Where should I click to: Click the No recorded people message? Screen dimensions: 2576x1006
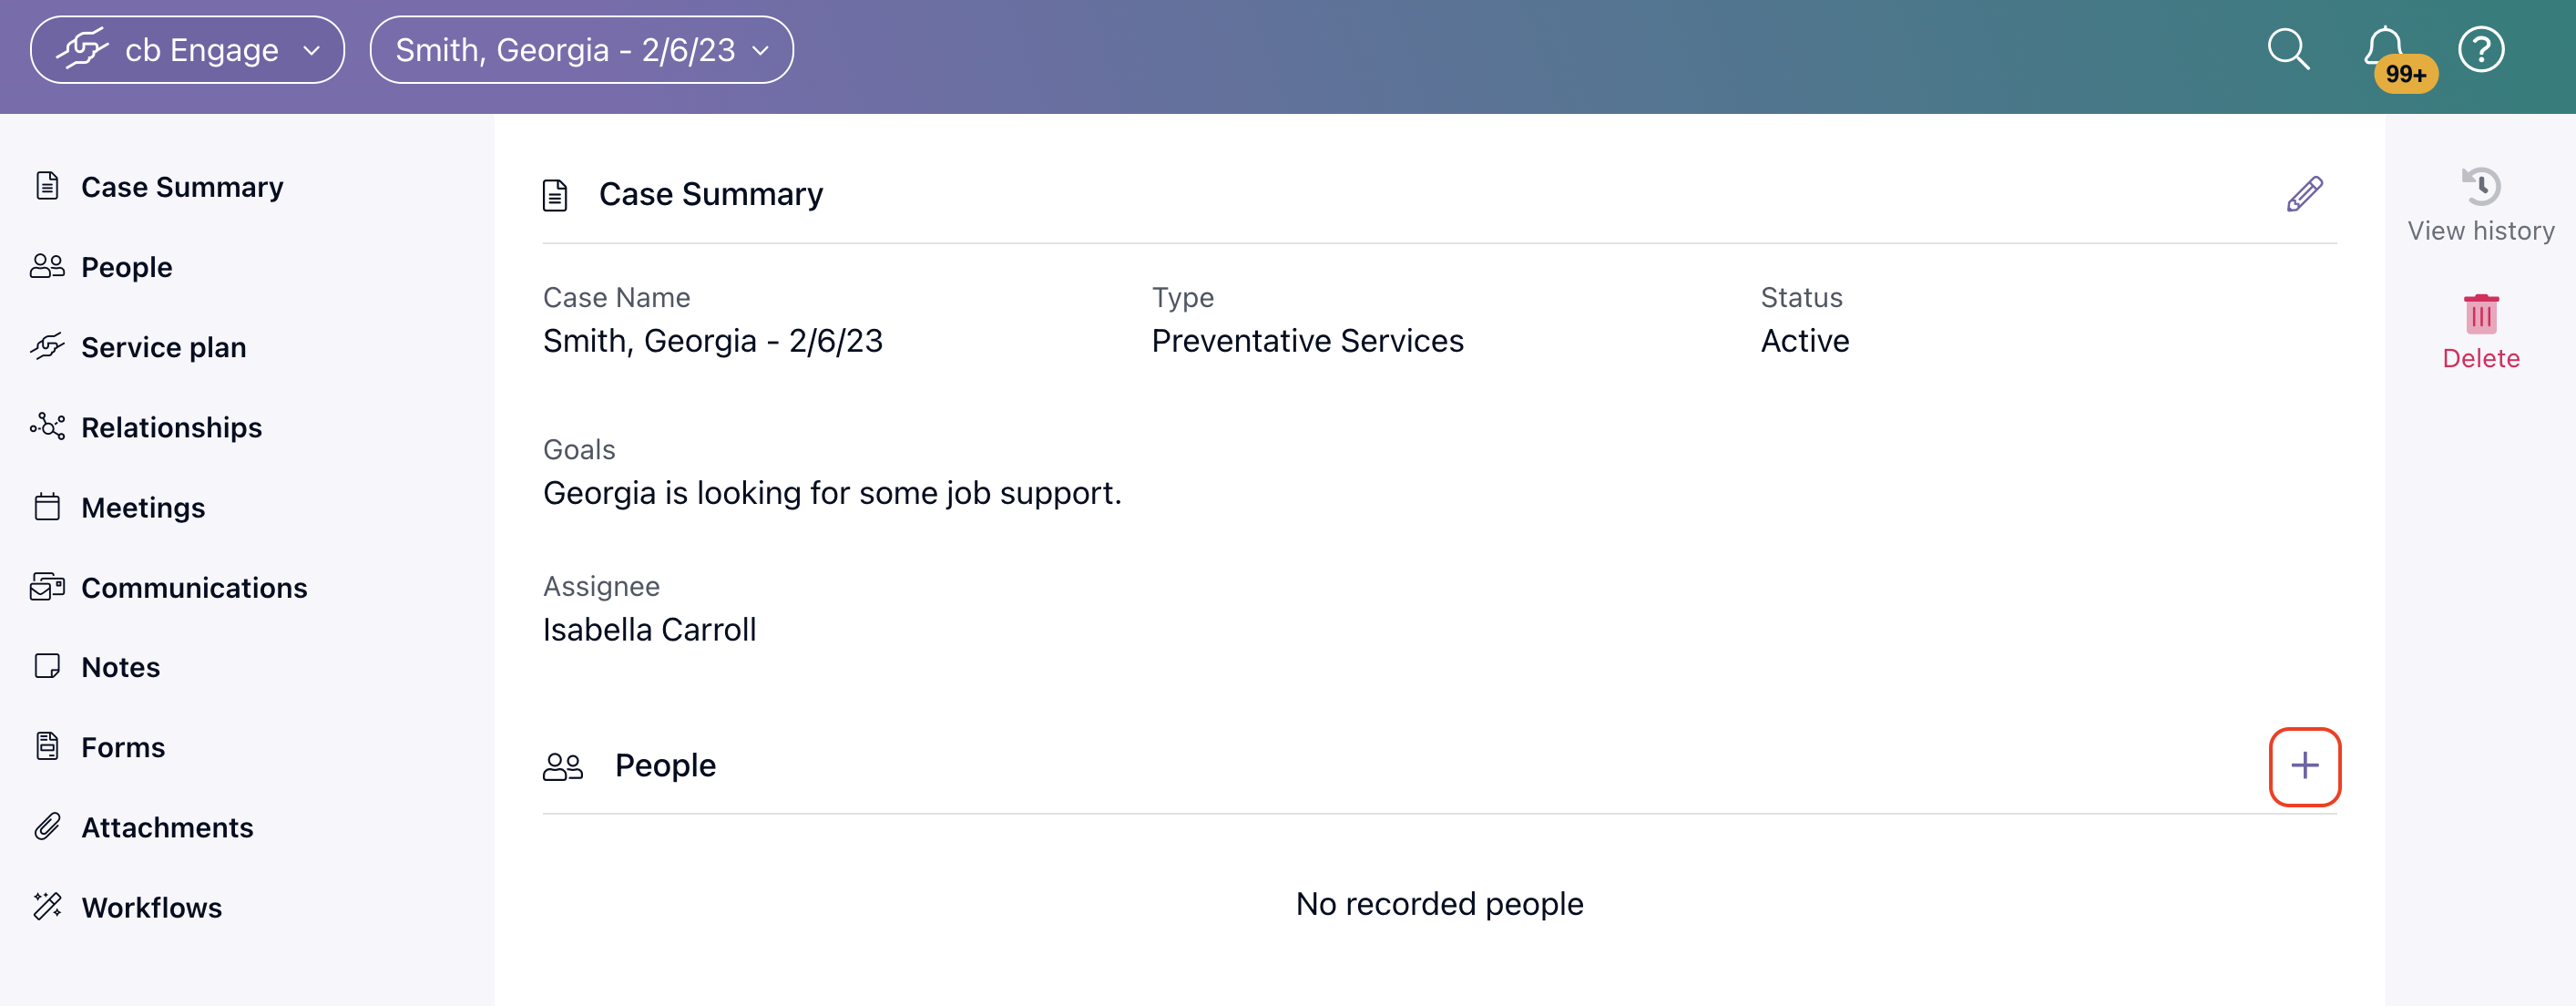click(x=1439, y=904)
